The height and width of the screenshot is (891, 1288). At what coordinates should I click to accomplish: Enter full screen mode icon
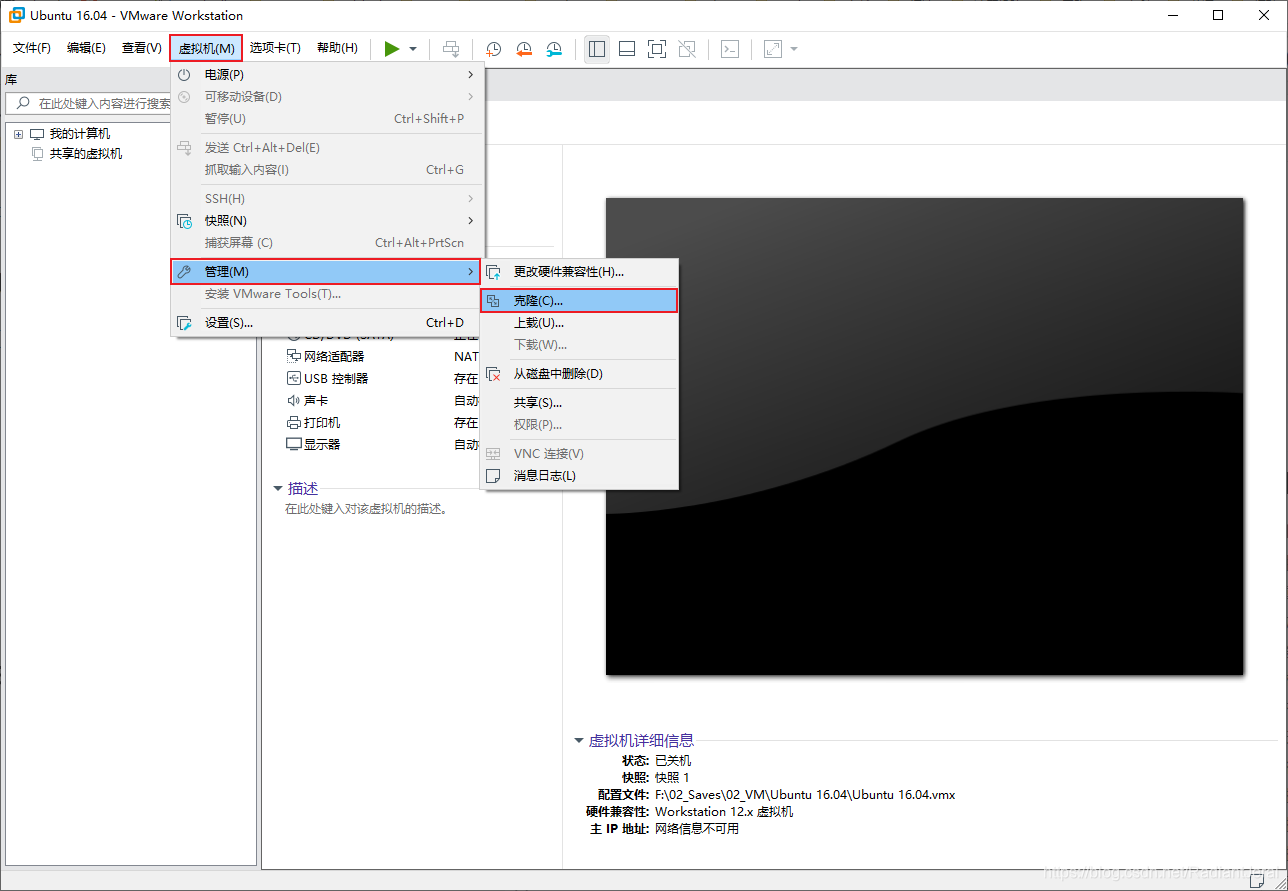pos(657,48)
